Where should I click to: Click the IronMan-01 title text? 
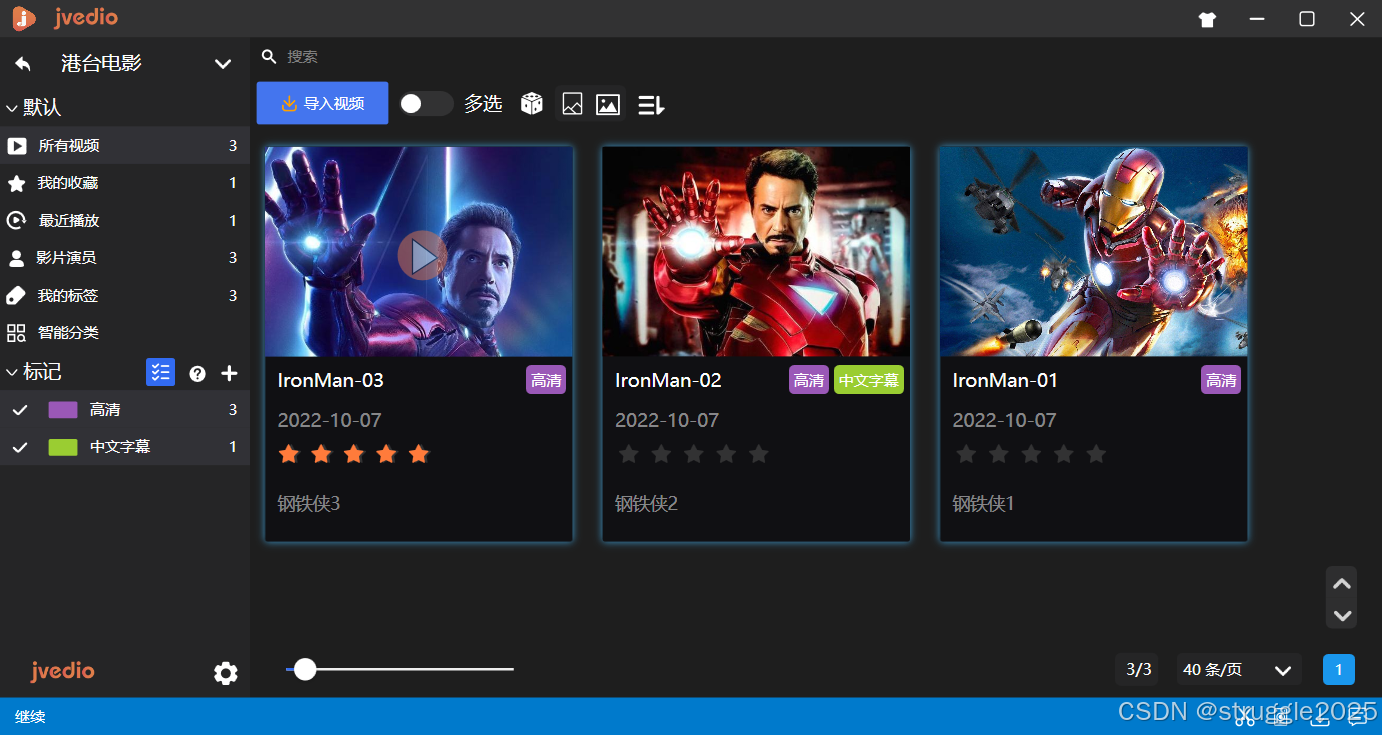[1005, 381]
